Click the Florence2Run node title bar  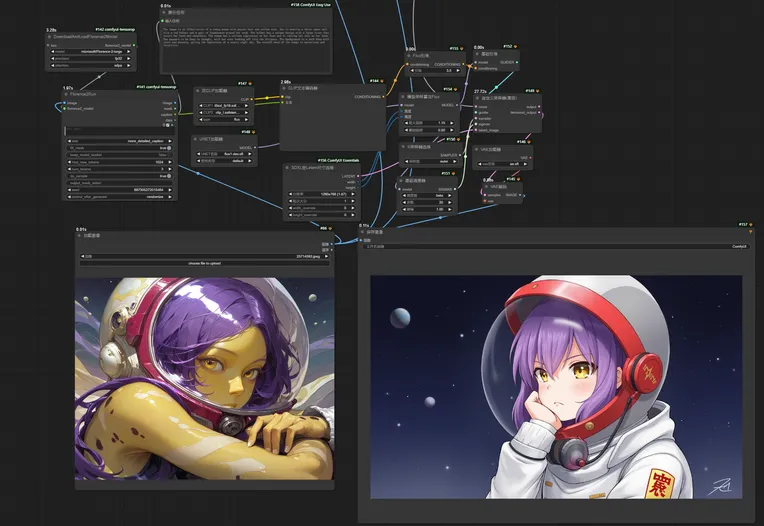pos(118,94)
